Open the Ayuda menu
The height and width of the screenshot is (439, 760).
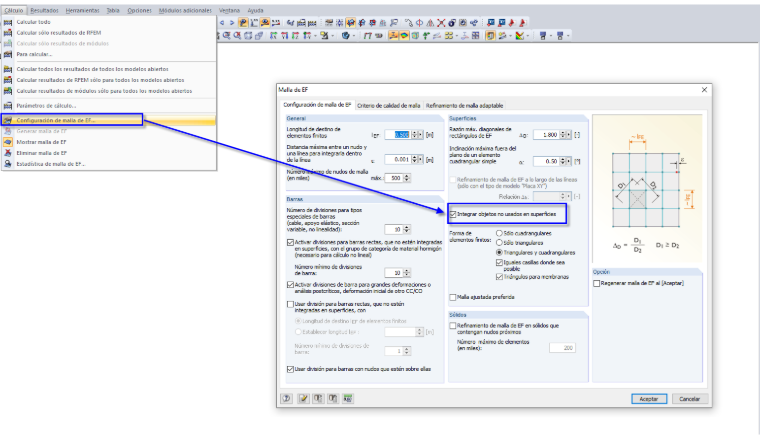click(x=255, y=10)
